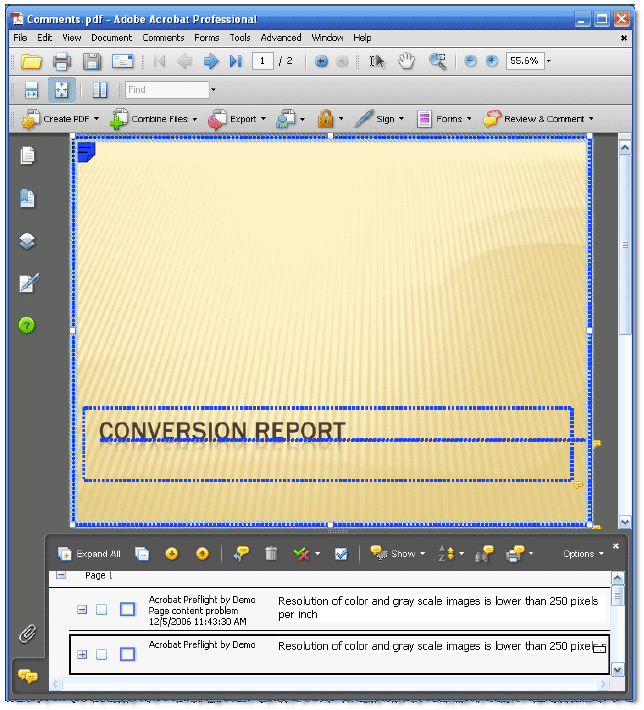Open the Show dropdown in comments panel
Image resolution: width=644 pixels, height=710 pixels.
[x=396, y=553]
